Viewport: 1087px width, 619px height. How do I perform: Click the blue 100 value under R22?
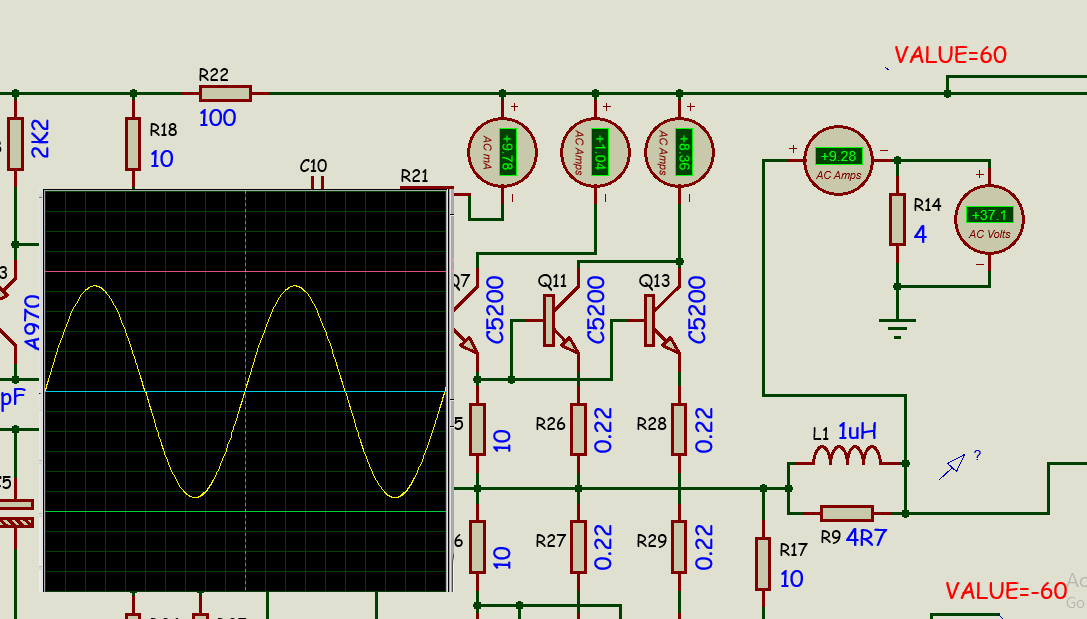pyautogui.click(x=217, y=118)
